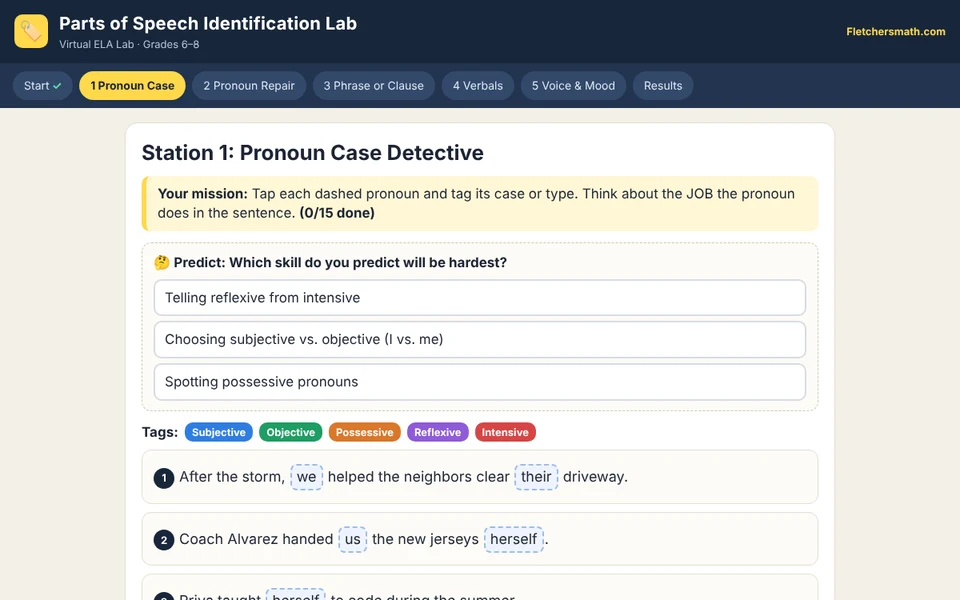Click 'Virtual ELA Lab · Grades 6–8' subtitle

tap(129, 44)
